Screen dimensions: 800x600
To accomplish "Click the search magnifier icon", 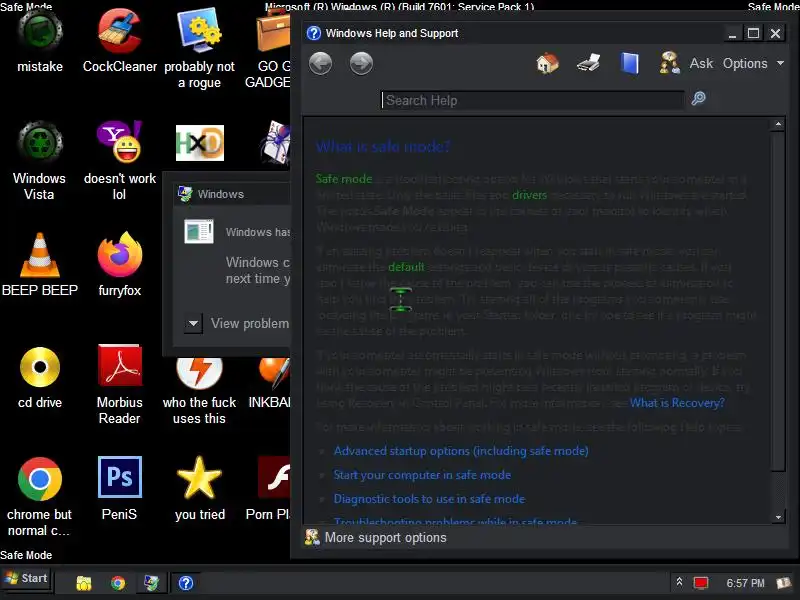I will pos(698,98).
